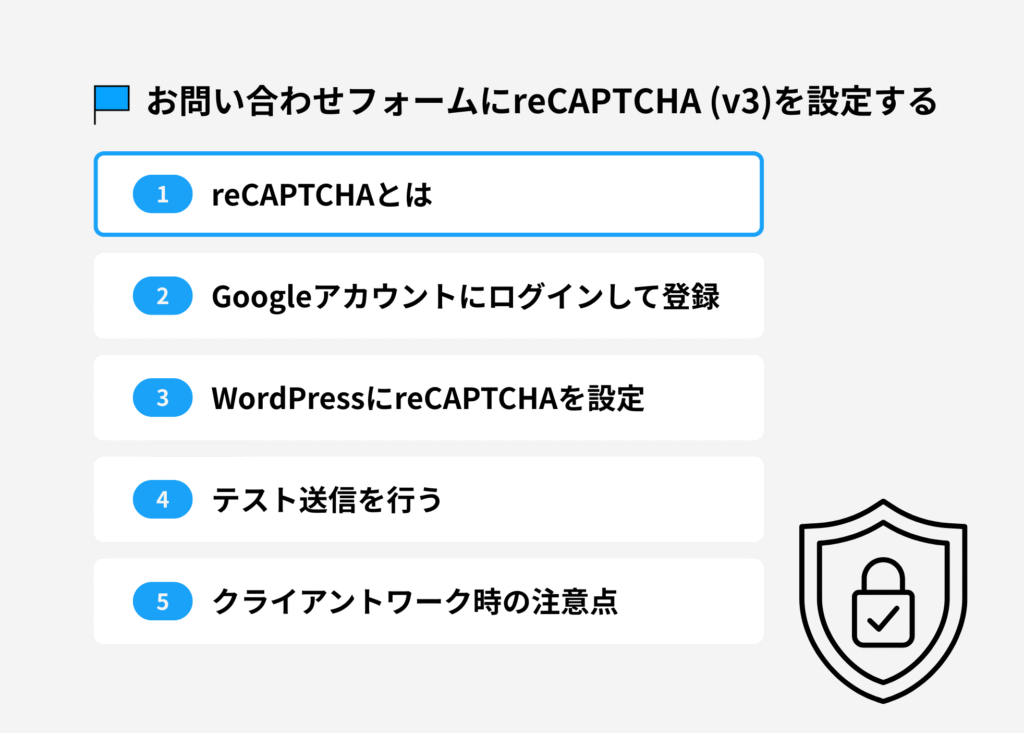Select the blue number 5 badge
Screen dimensions: 1024x733
pos(162,602)
